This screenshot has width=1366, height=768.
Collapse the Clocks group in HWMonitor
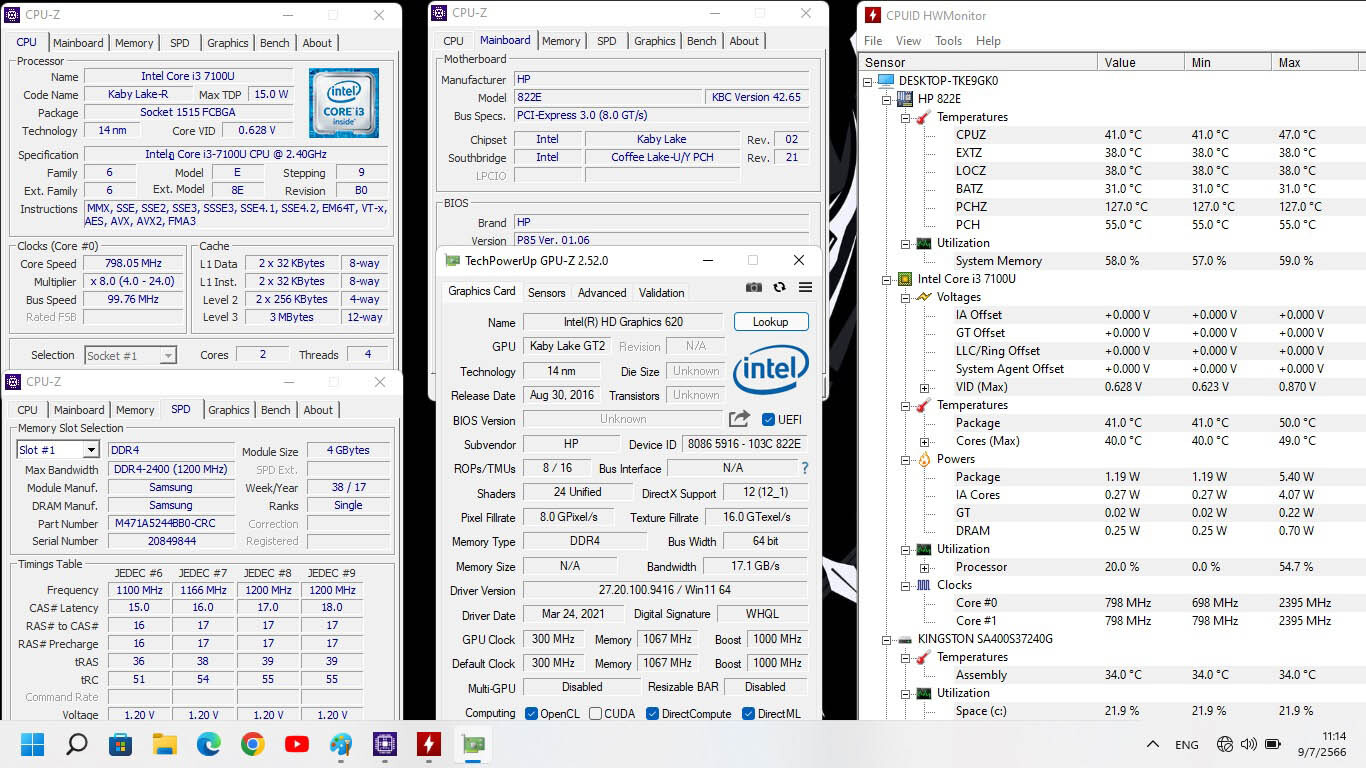905,585
